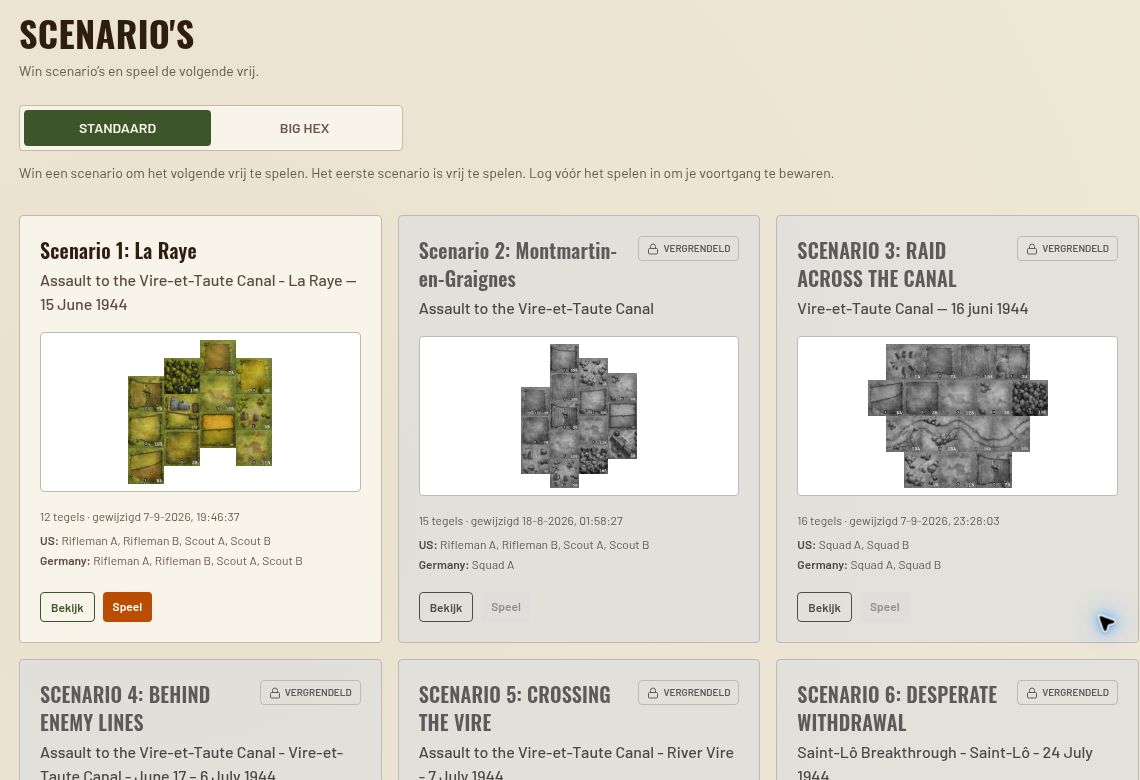Click the 'Vire-et-Taute Canal — 16 juni 1944' subtitle
This screenshot has height=780, width=1140.
[912, 309]
